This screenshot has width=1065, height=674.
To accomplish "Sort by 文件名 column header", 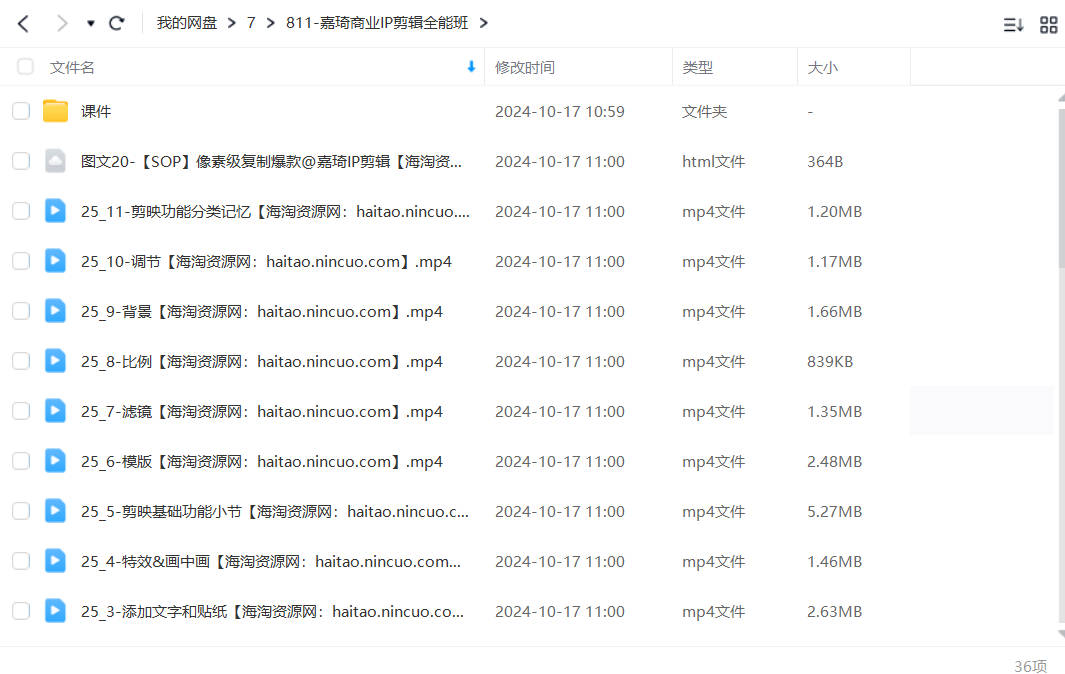I will [x=72, y=67].
